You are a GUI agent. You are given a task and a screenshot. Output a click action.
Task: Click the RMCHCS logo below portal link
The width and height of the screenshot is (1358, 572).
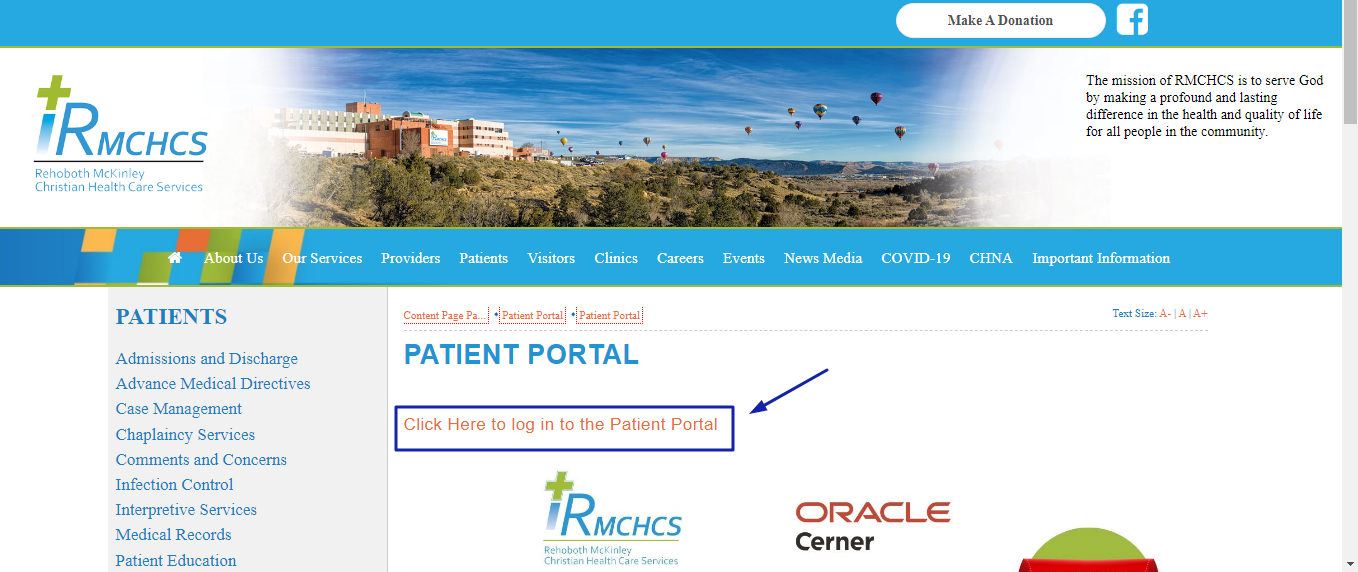pos(613,520)
